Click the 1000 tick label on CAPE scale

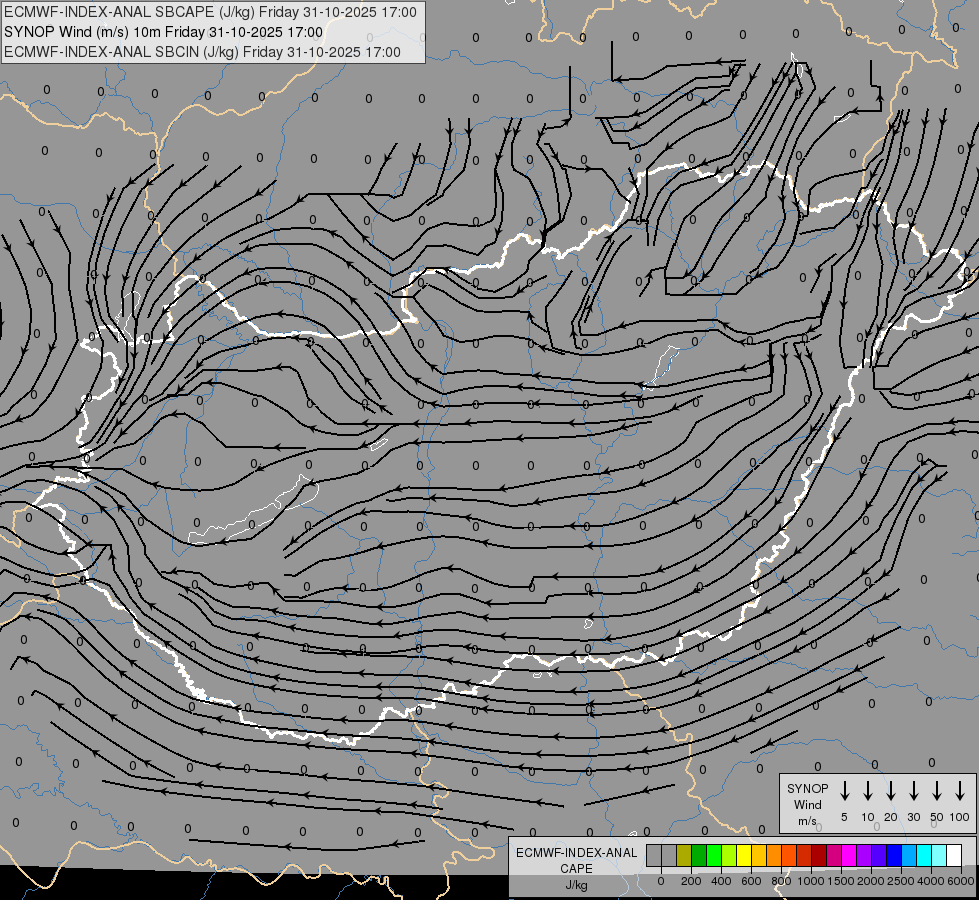(811, 881)
